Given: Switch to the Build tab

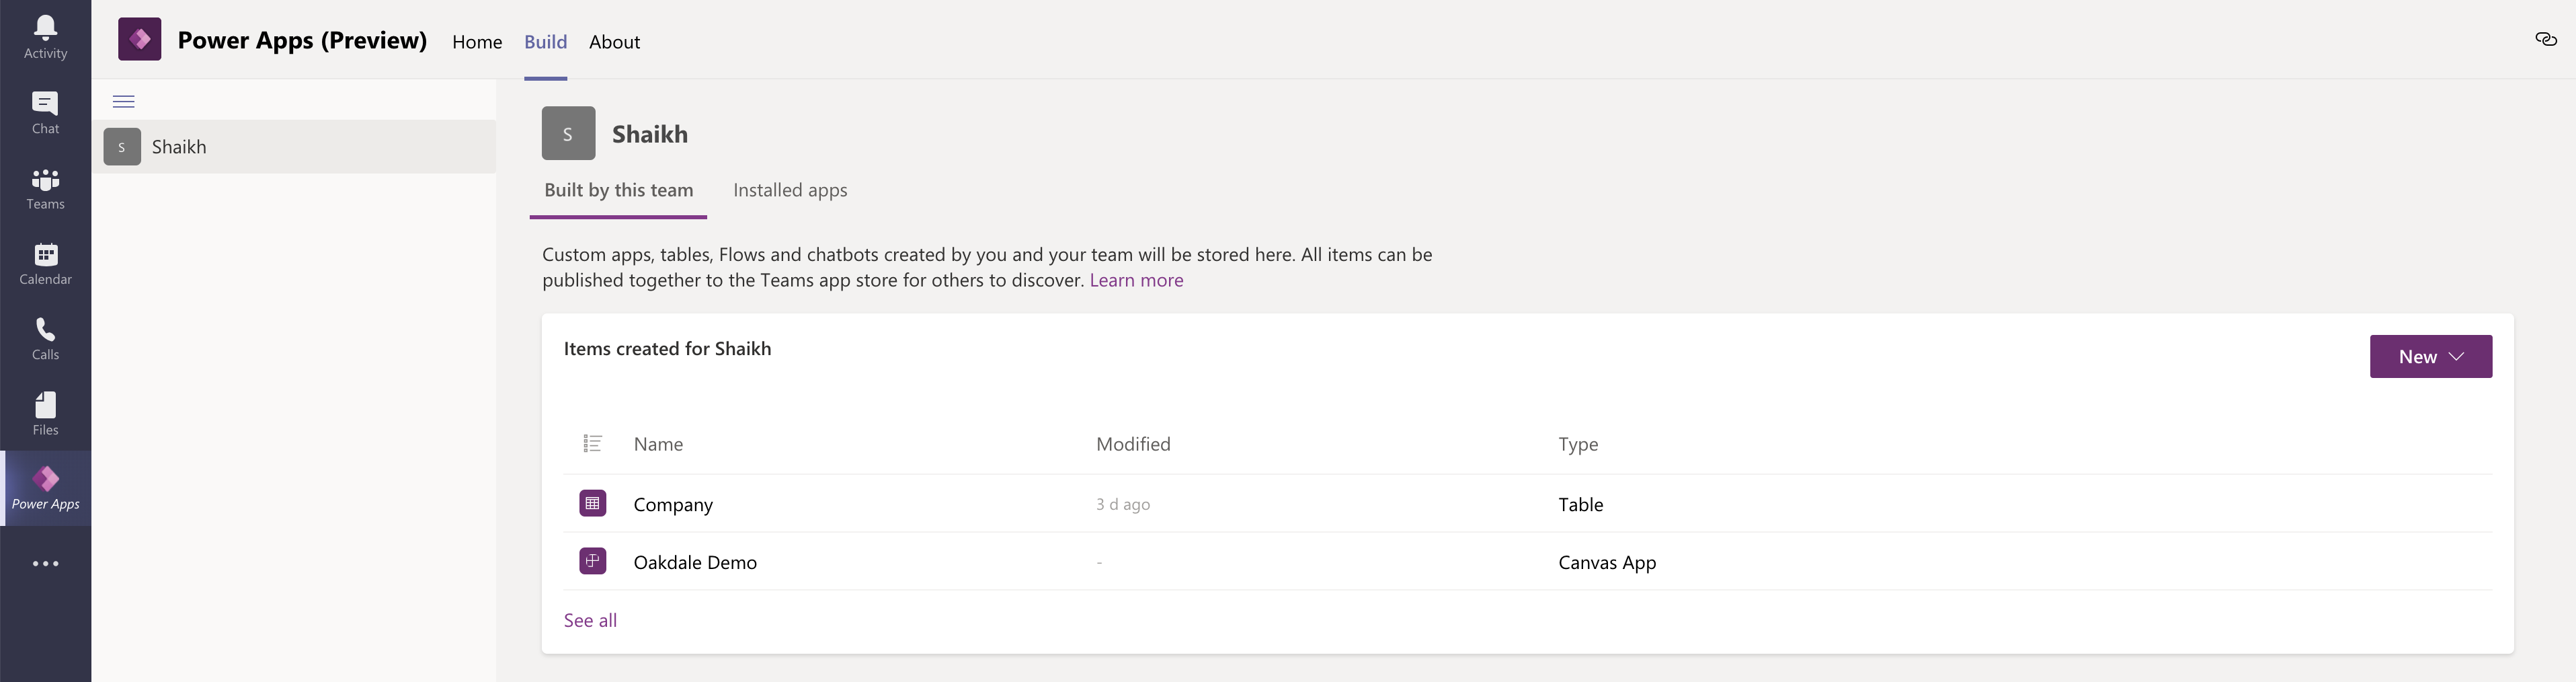Looking at the screenshot, I should (x=545, y=41).
